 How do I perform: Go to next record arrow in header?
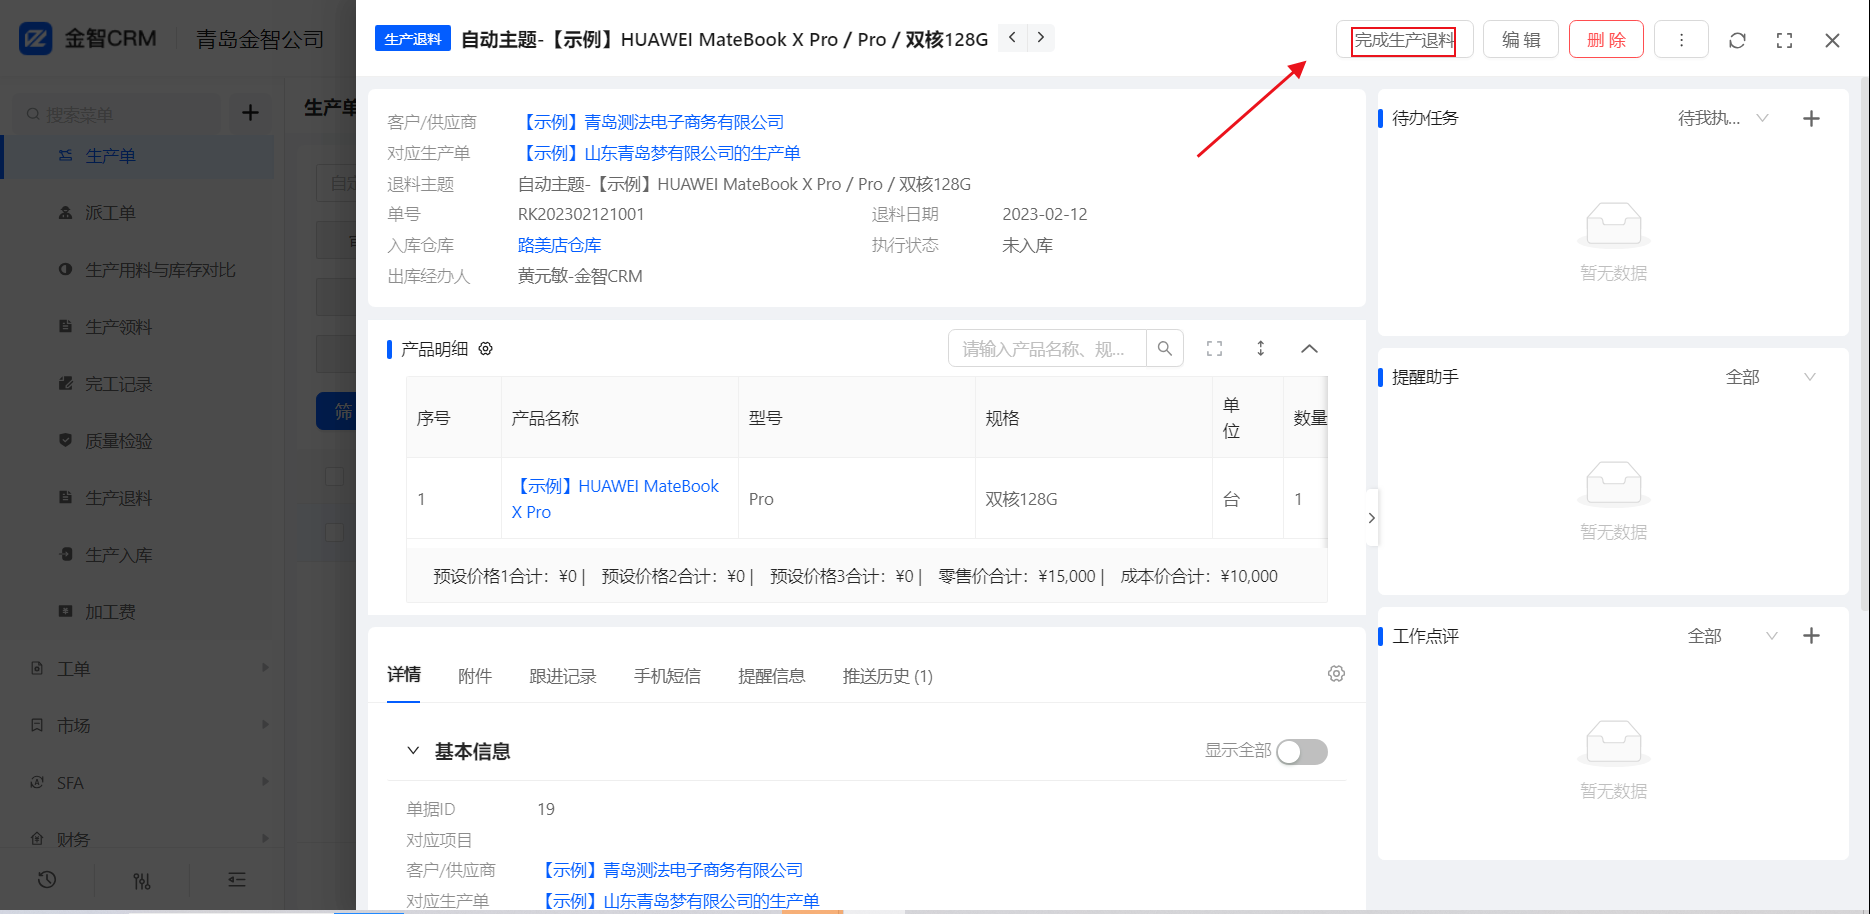(x=1041, y=38)
